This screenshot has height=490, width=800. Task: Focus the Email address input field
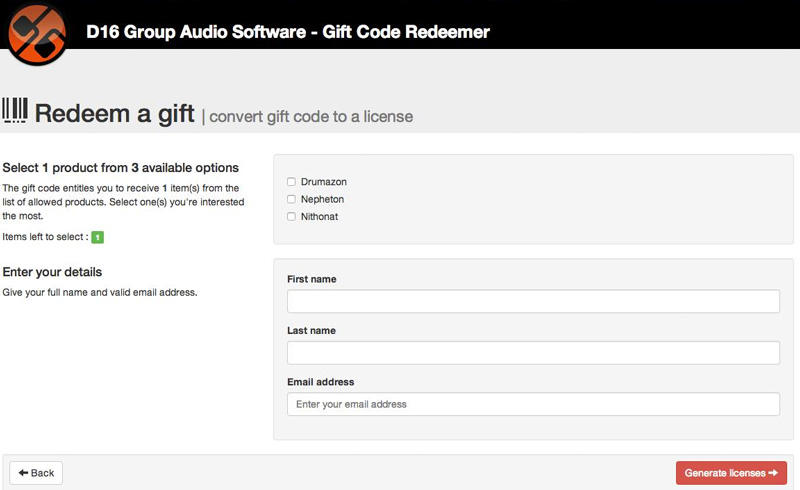[x=533, y=404]
